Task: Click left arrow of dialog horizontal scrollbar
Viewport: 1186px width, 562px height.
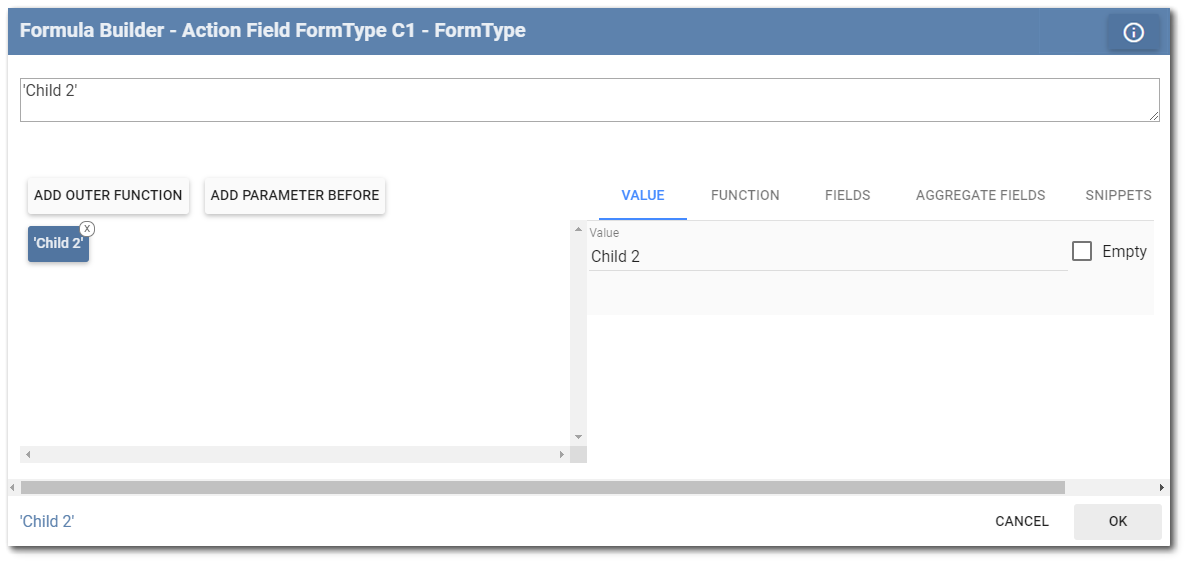Action: coord(13,488)
